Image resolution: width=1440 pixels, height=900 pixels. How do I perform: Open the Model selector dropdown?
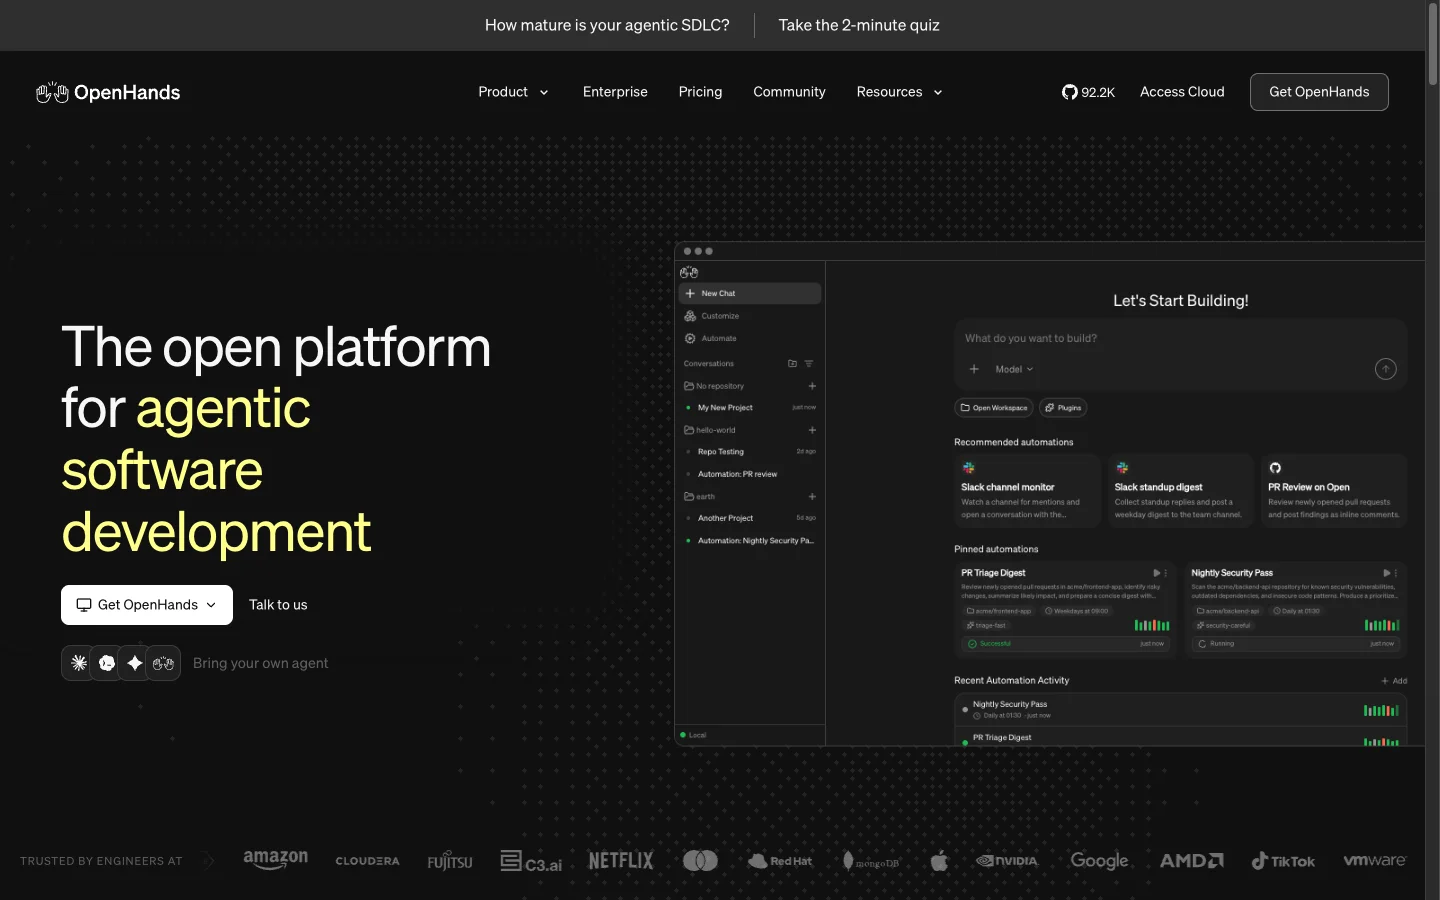click(1014, 369)
